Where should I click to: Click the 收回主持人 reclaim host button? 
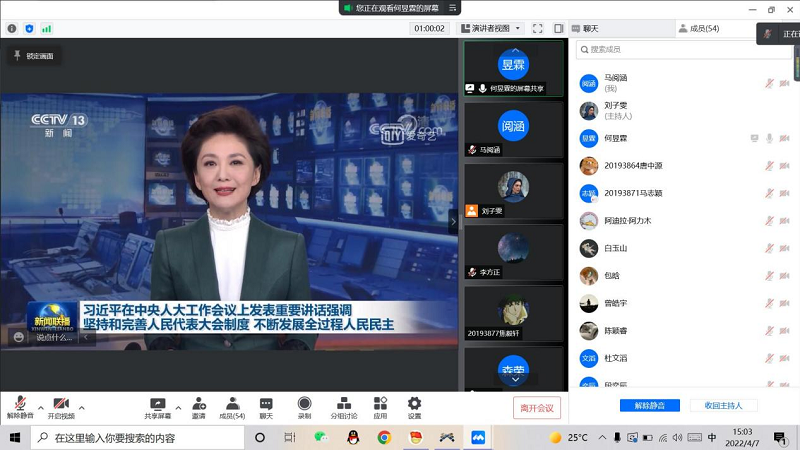(x=723, y=406)
